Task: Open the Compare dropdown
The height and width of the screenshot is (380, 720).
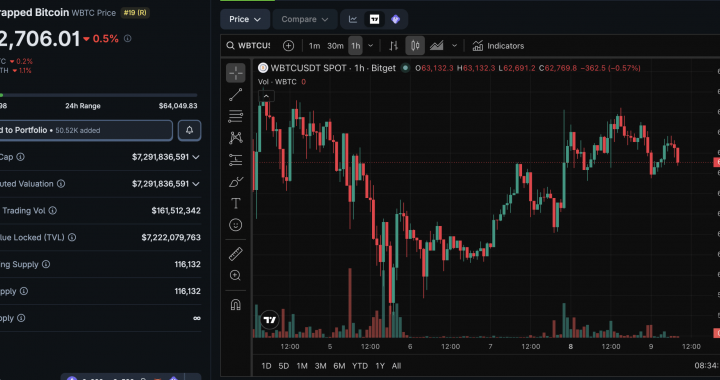Action: coord(305,19)
